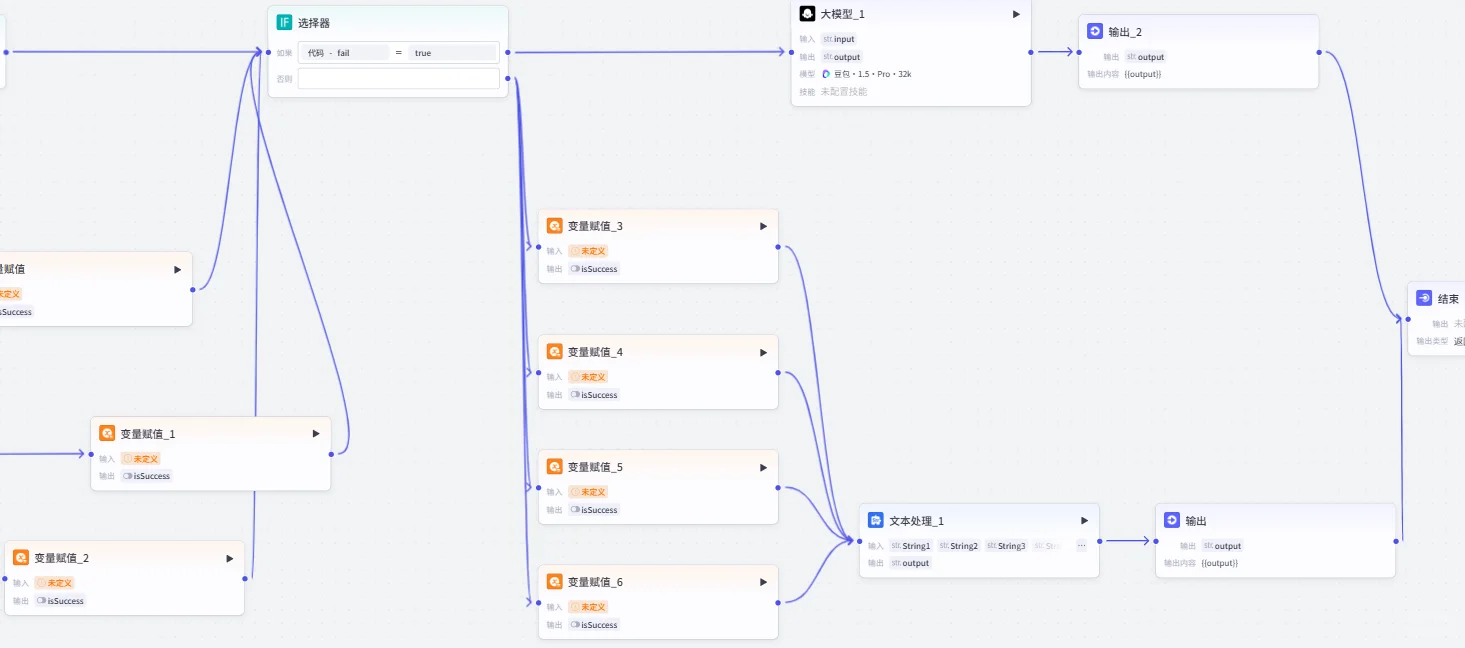This screenshot has height=648, width=1465.
Task: Run the 文本处理_1 node
Action: coord(1084,521)
